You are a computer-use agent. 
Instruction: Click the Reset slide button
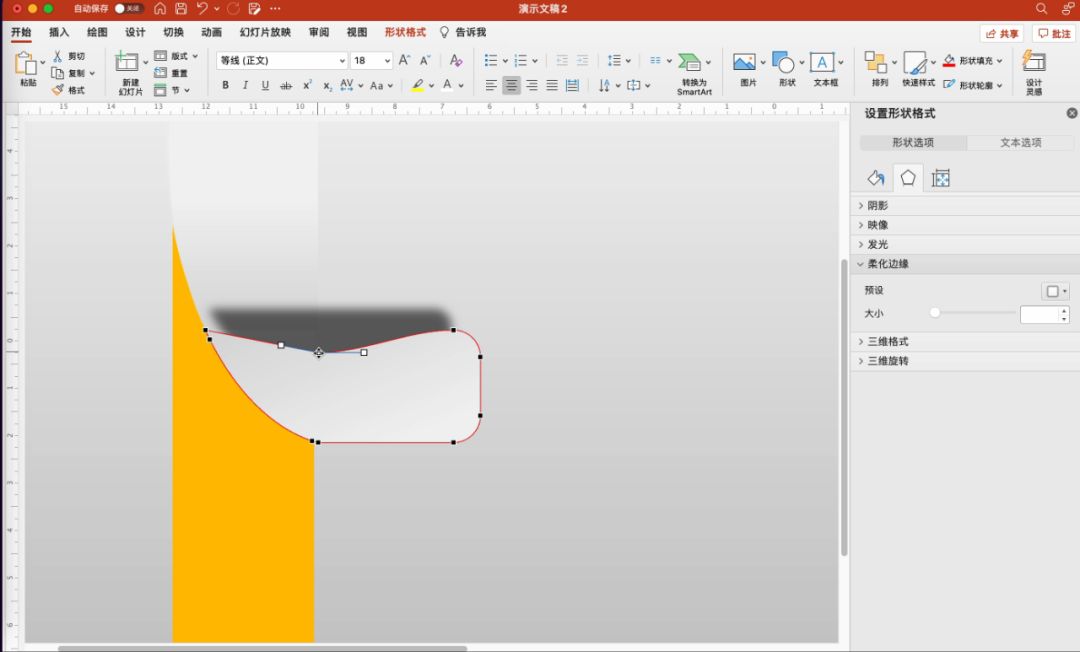pyautogui.click(x=172, y=73)
